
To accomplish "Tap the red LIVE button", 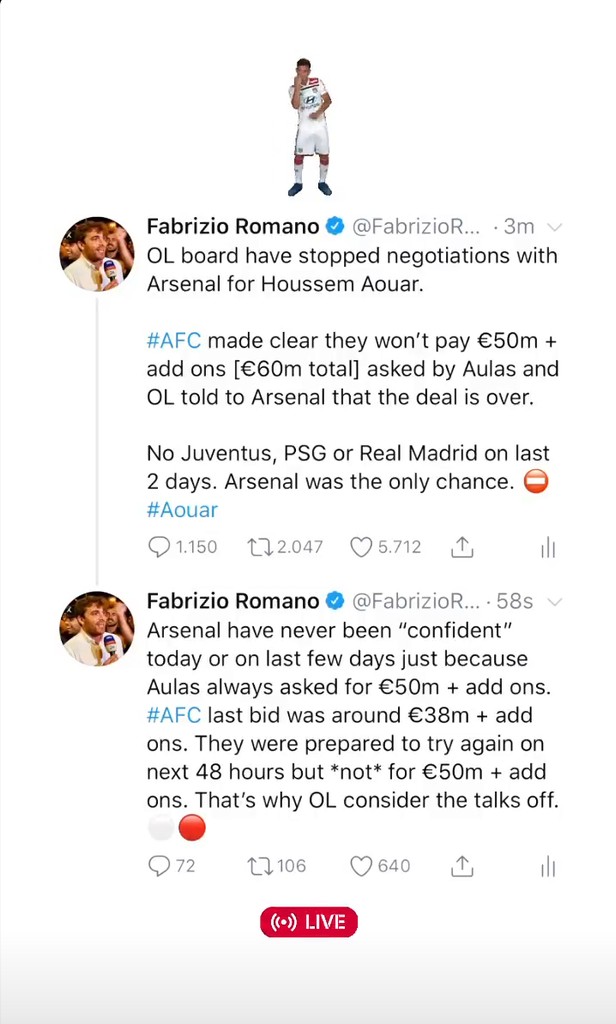I will [308, 922].
